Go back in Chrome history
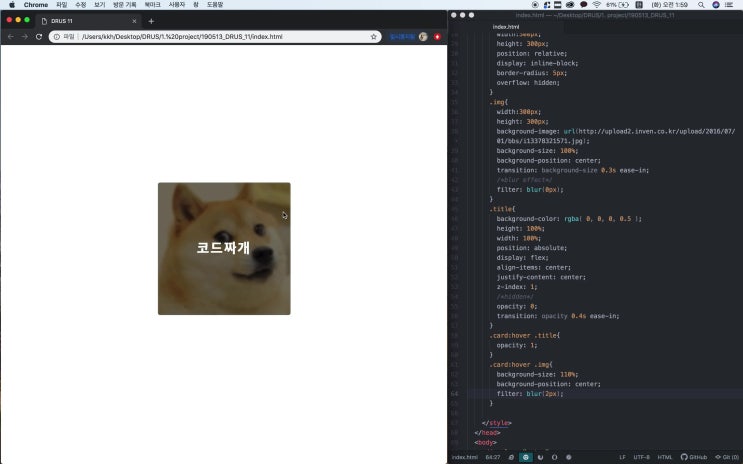Viewport: 743px width, 464px height. pyautogui.click(x=10, y=36)
